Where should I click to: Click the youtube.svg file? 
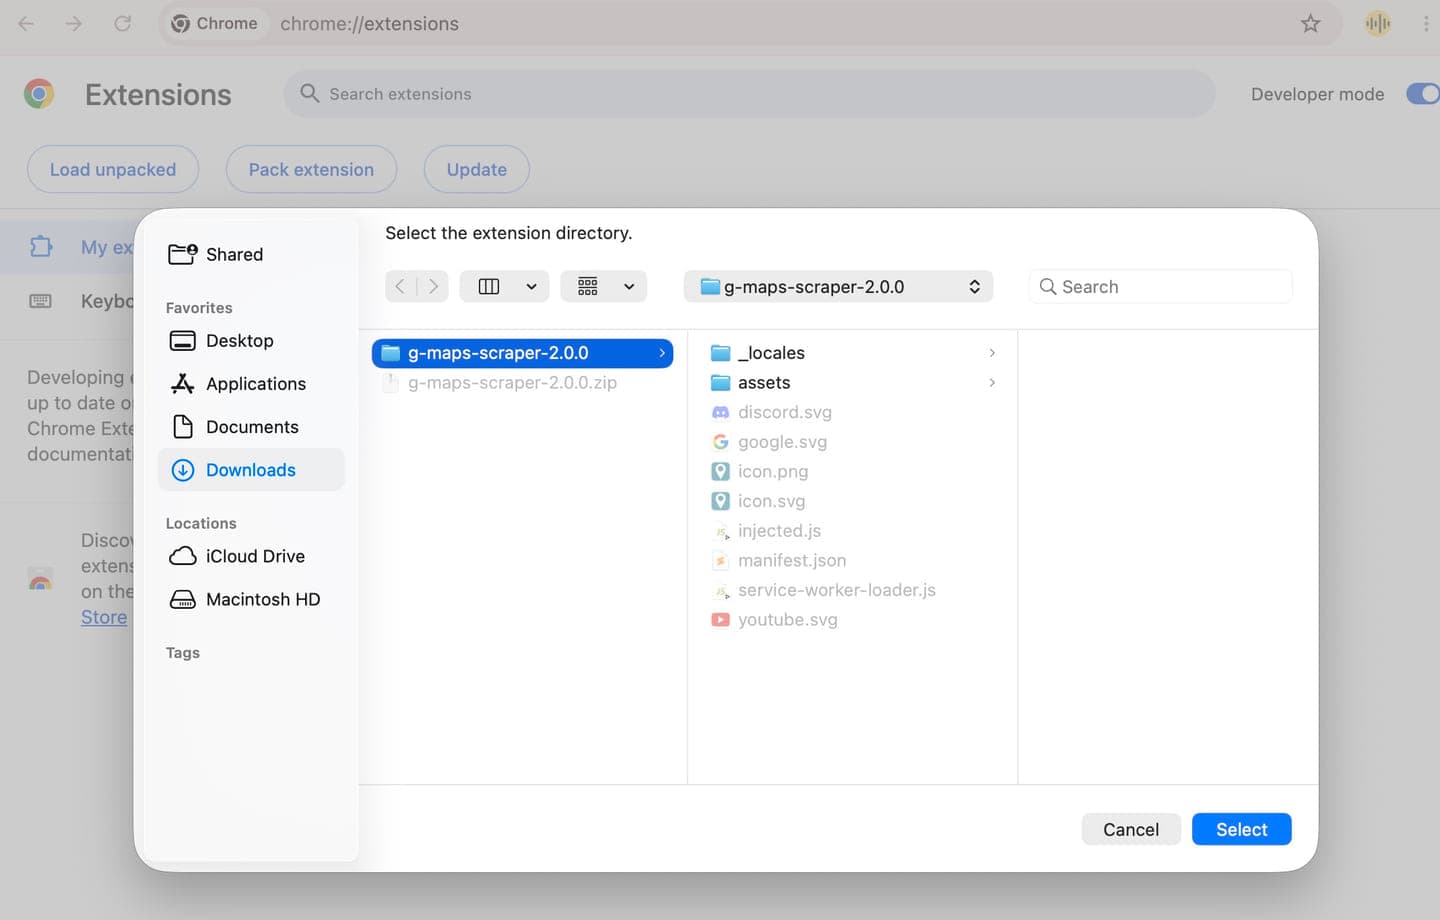pyautogui.click(x=787, y=620)
